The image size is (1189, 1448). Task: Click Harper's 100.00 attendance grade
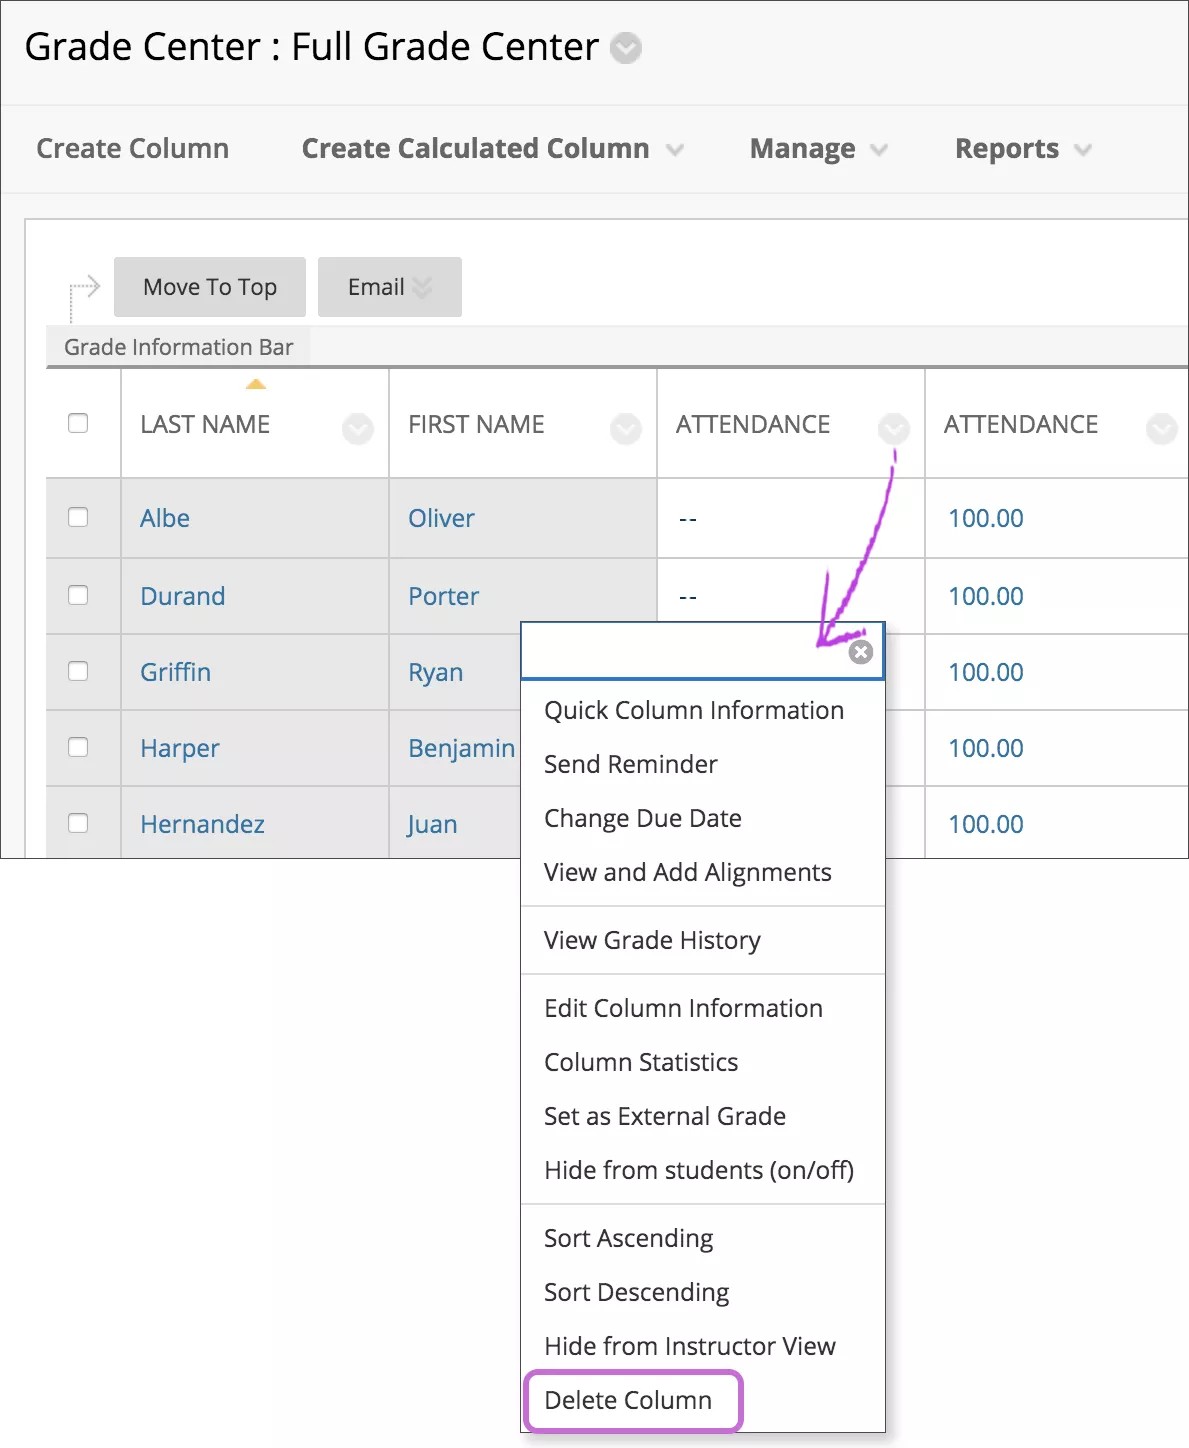pyautogui.click(x=985, y=748)
